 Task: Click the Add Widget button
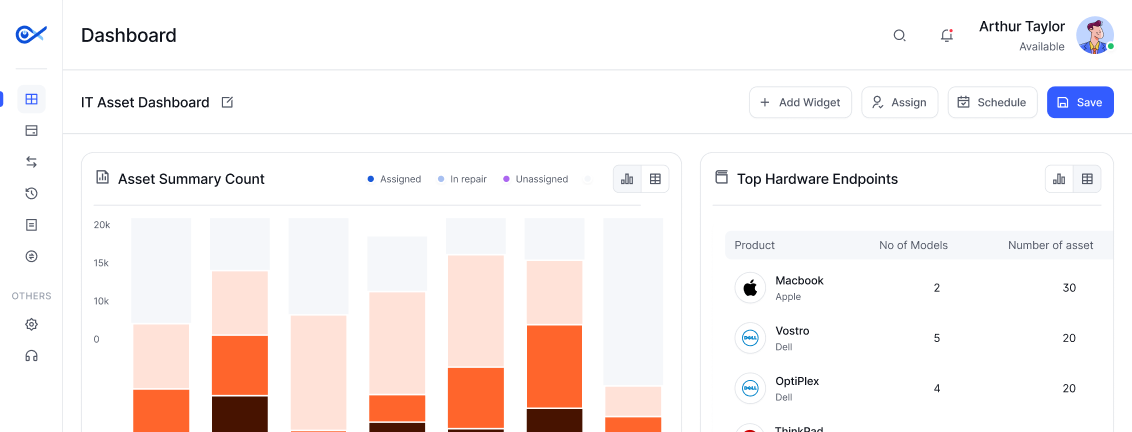tap(800, 103)
